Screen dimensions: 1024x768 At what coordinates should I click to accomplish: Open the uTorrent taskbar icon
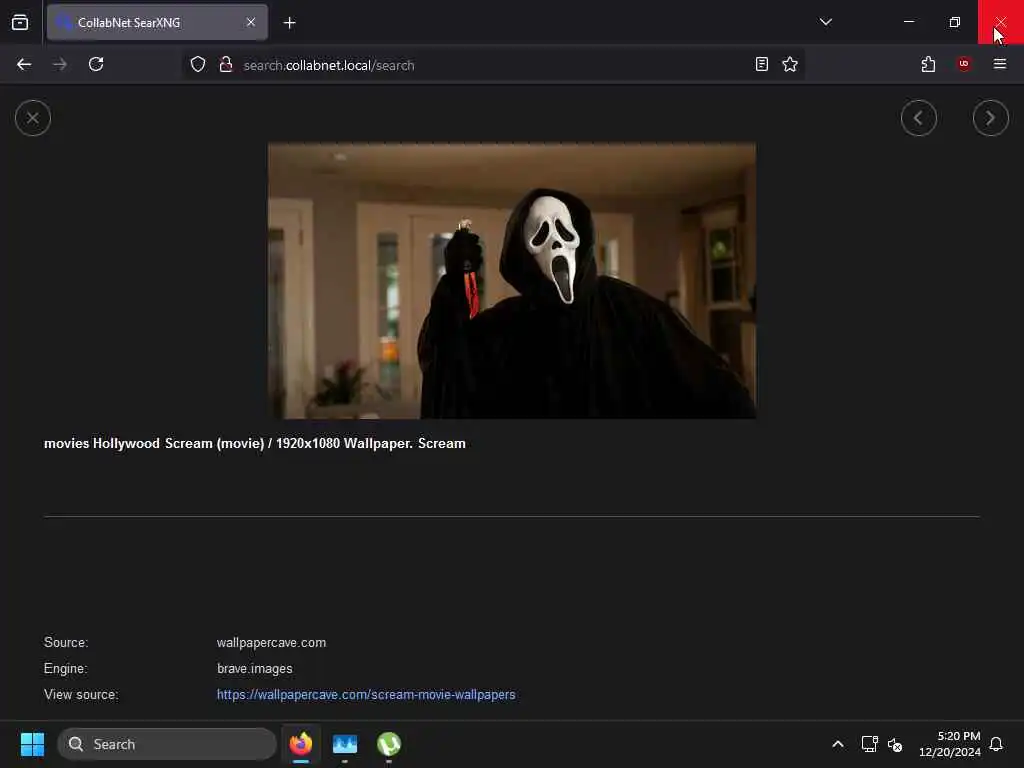pyautogui.click(x=389, y=744)
